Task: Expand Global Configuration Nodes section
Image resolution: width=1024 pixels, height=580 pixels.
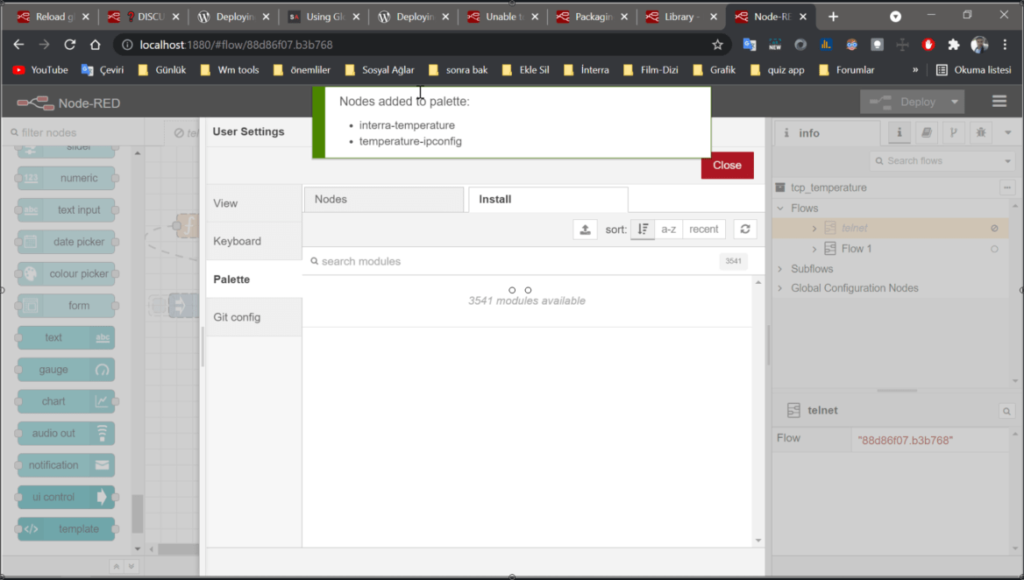Action: click(x=780, y=288)
